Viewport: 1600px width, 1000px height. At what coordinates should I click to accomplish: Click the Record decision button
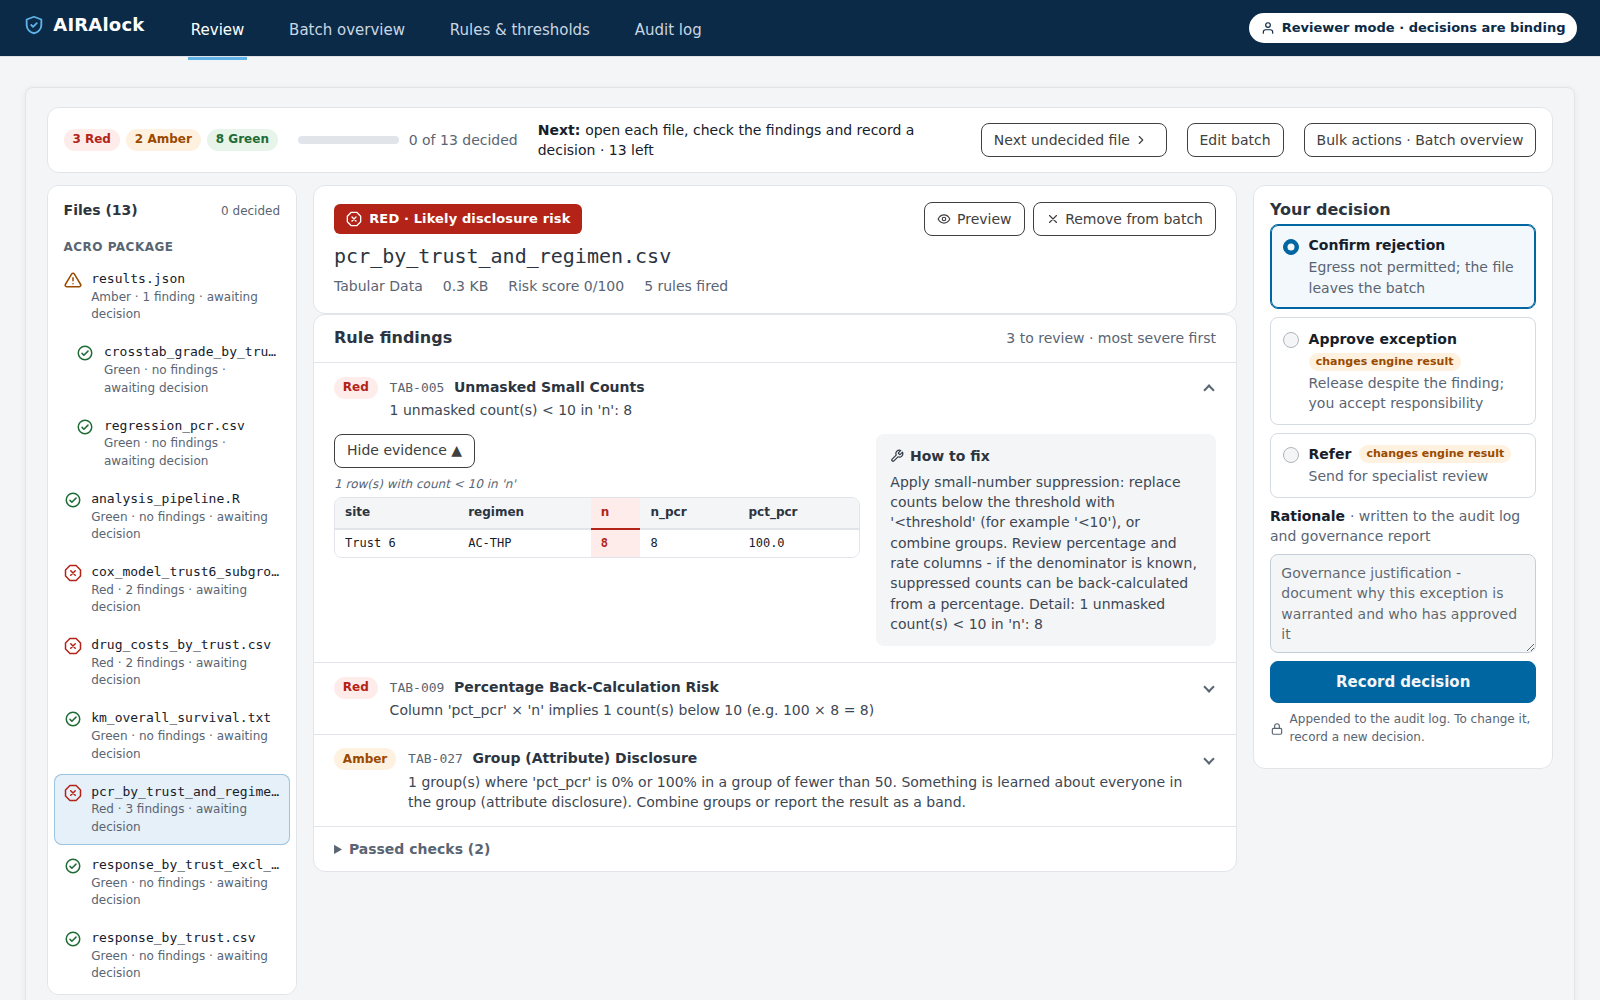(1402, 682)
